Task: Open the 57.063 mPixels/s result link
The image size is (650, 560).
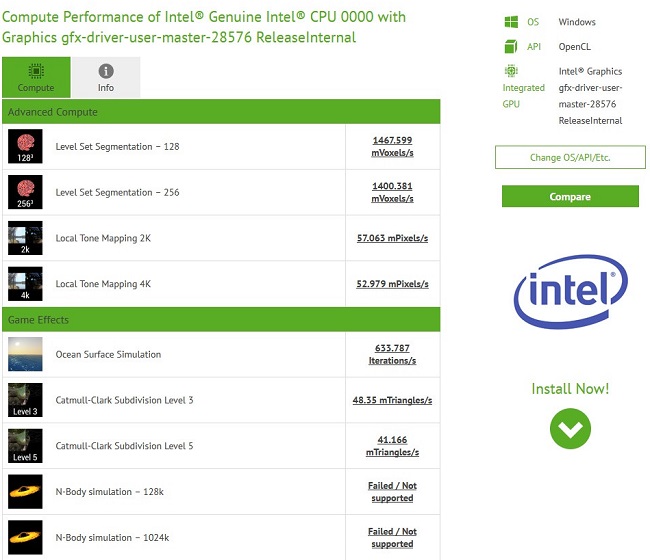Action: click(x=392, y=238)
